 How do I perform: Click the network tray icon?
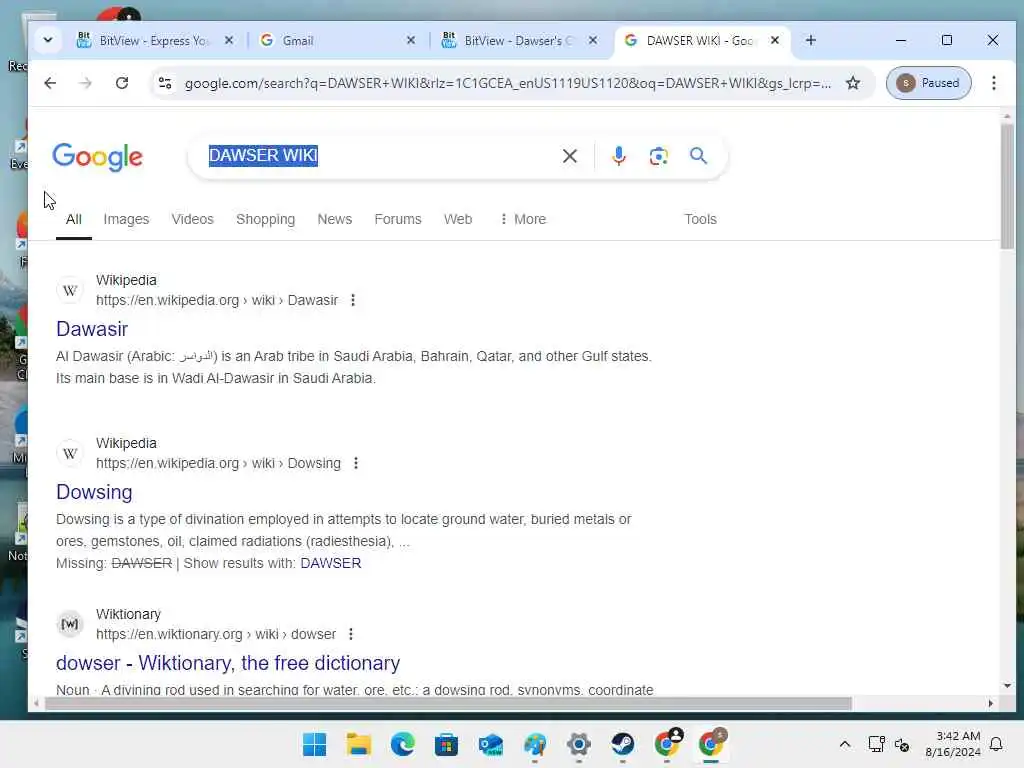click(x=876, y=744)
